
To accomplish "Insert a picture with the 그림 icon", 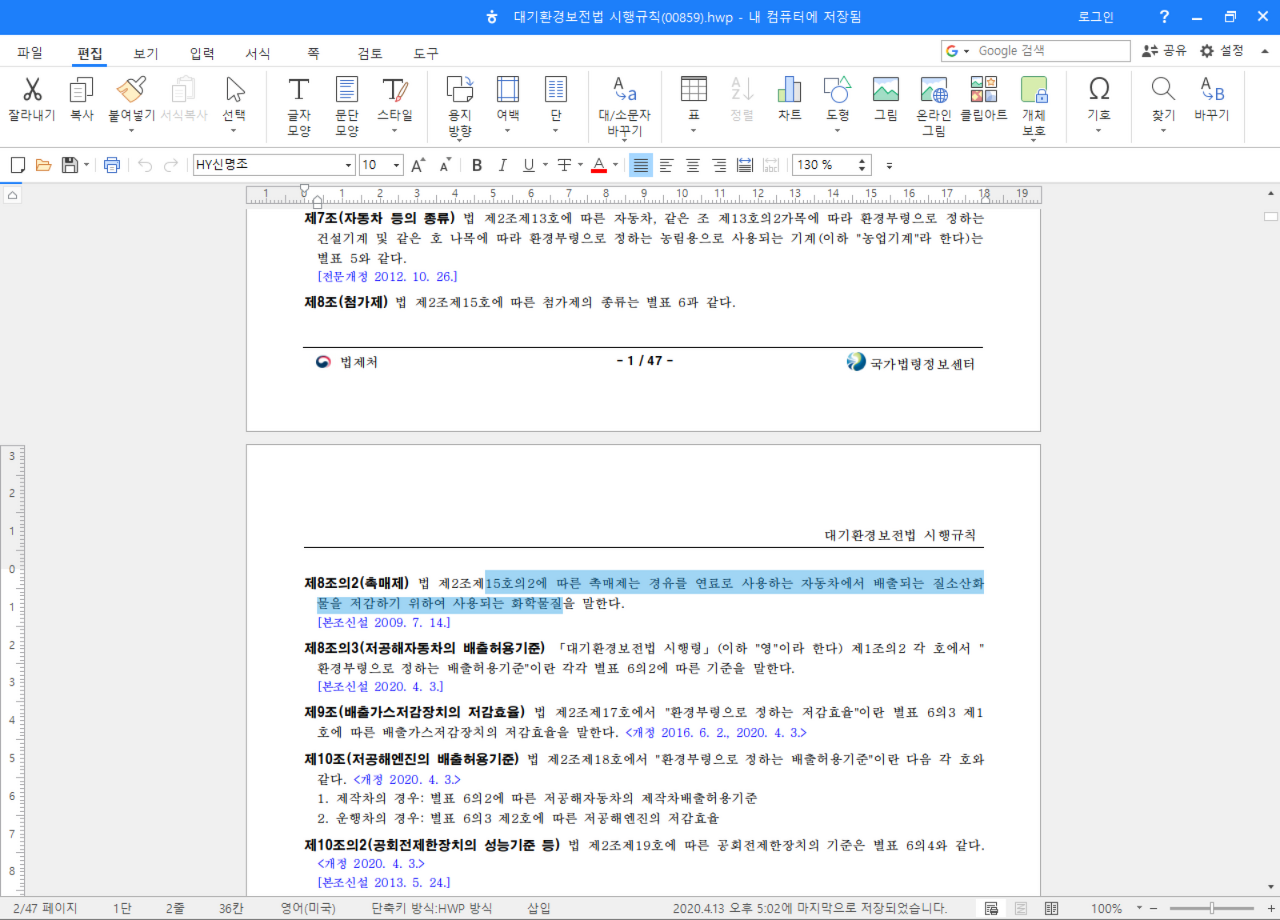I will [886, 90].
